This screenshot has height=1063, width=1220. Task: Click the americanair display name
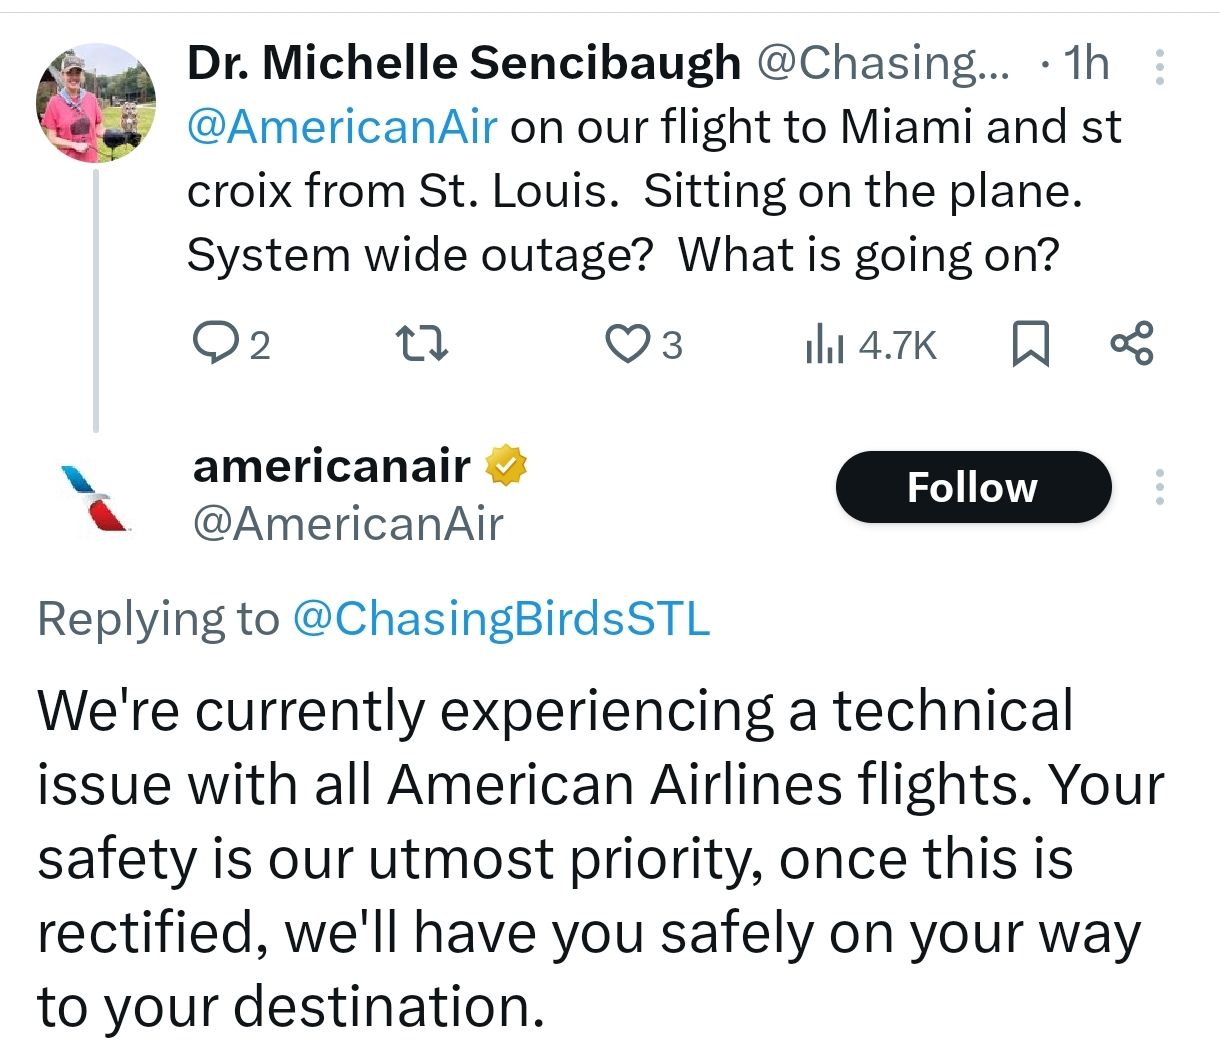click(331, 466)
